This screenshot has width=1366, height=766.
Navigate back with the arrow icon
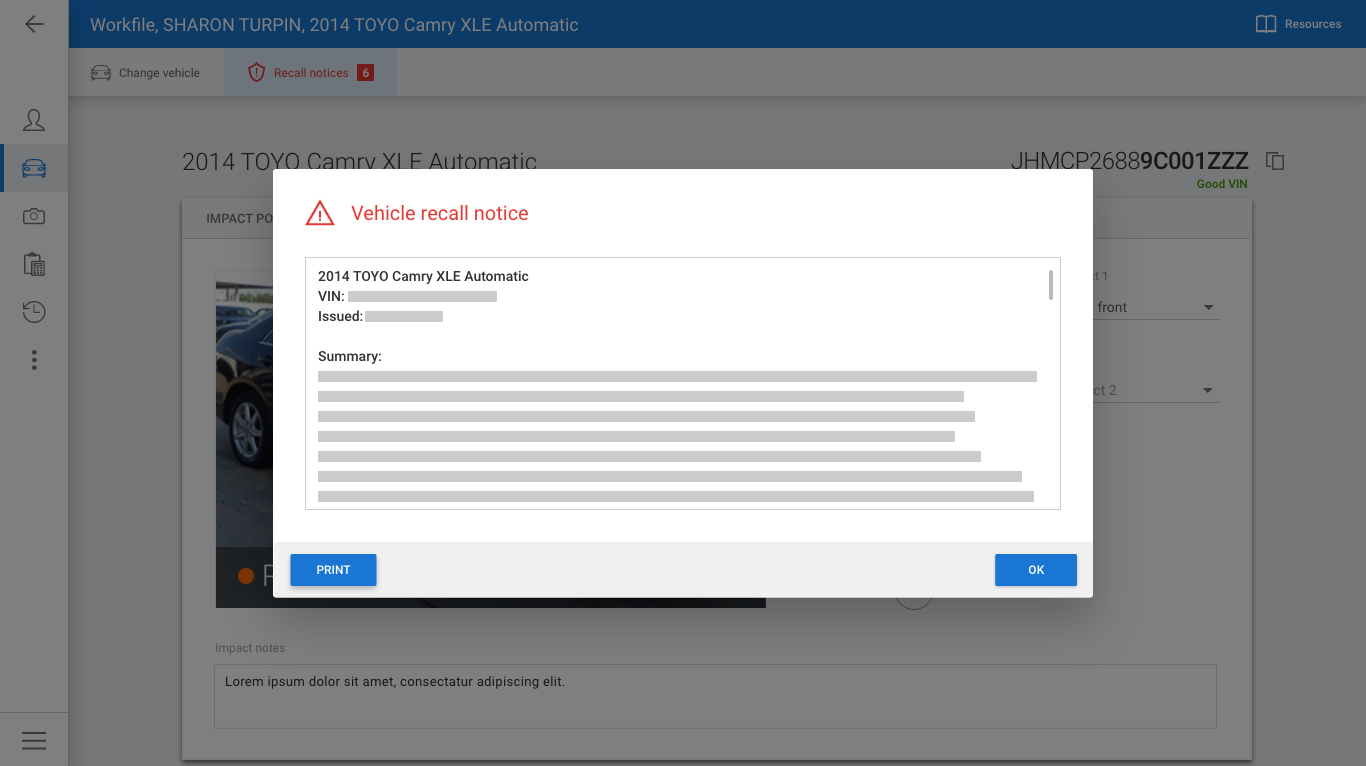[x=34, y=24]
